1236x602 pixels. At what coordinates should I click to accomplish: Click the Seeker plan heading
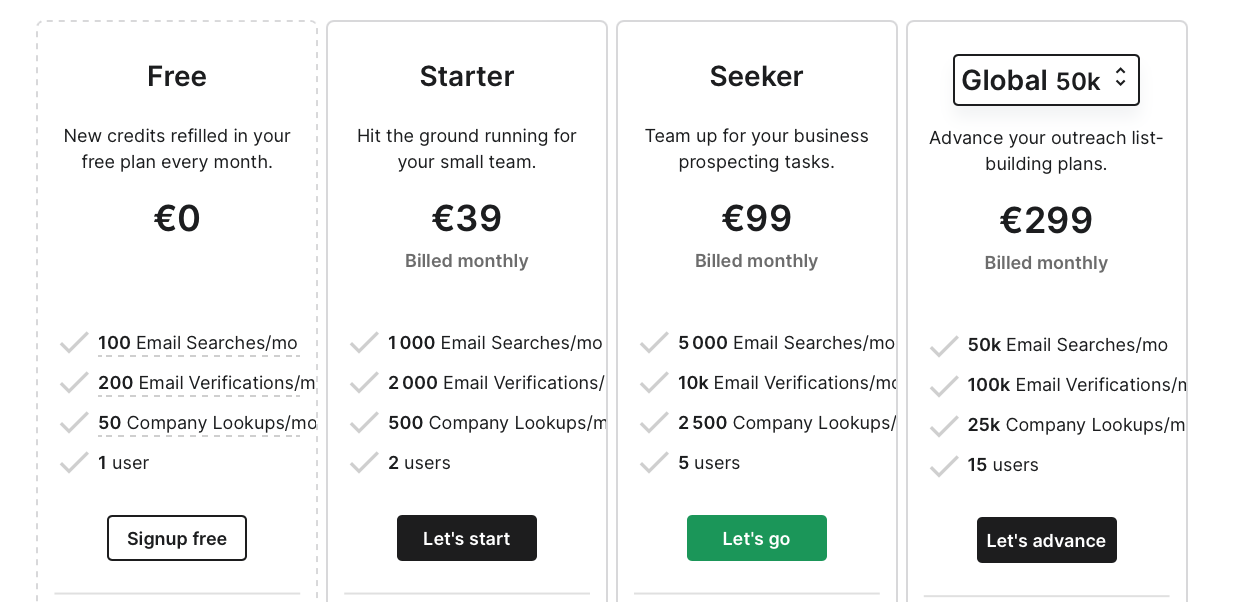(x=756, y=76)
